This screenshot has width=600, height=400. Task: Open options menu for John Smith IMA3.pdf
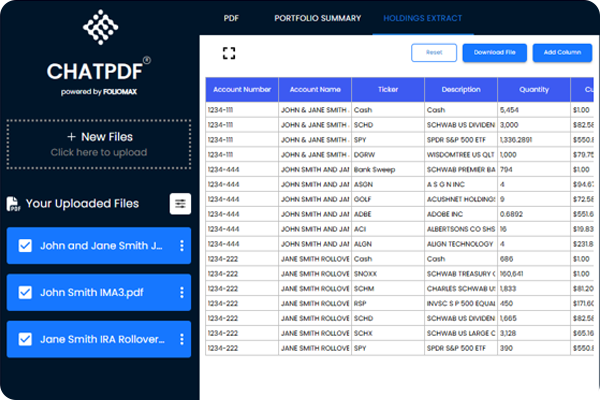[x=182, y=292]
